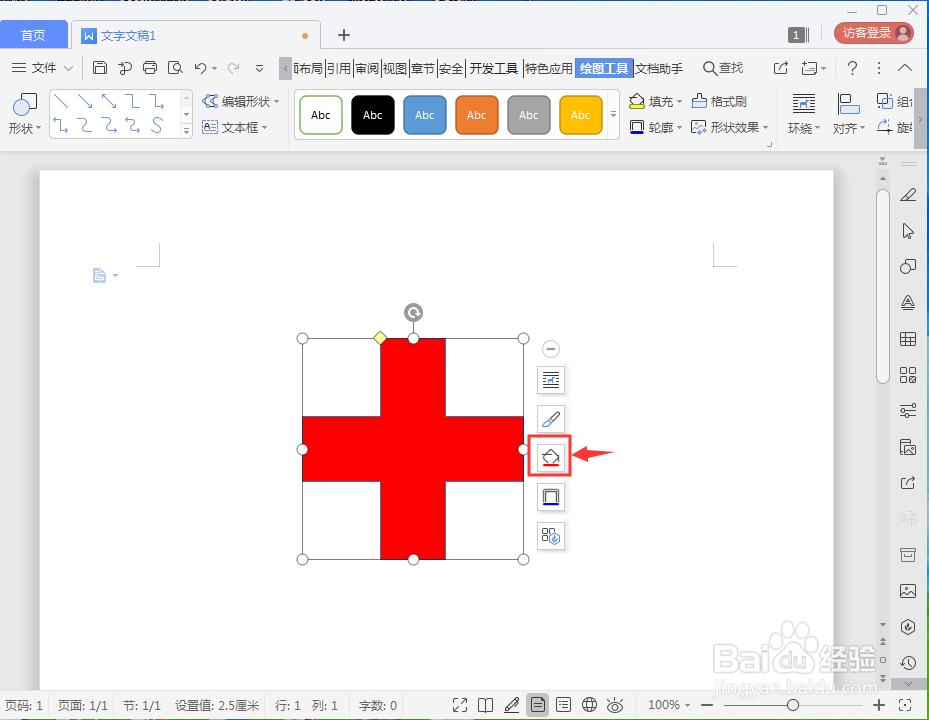
Task: Open Print Preview icon
Action: (175, 68)
